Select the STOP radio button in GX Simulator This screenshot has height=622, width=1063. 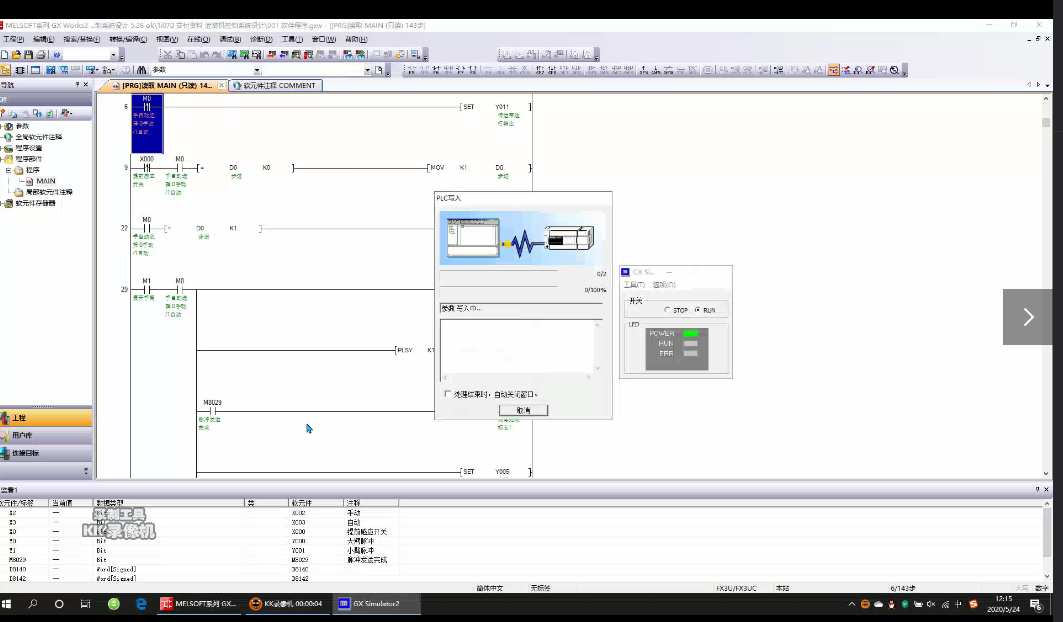point(667,310)
